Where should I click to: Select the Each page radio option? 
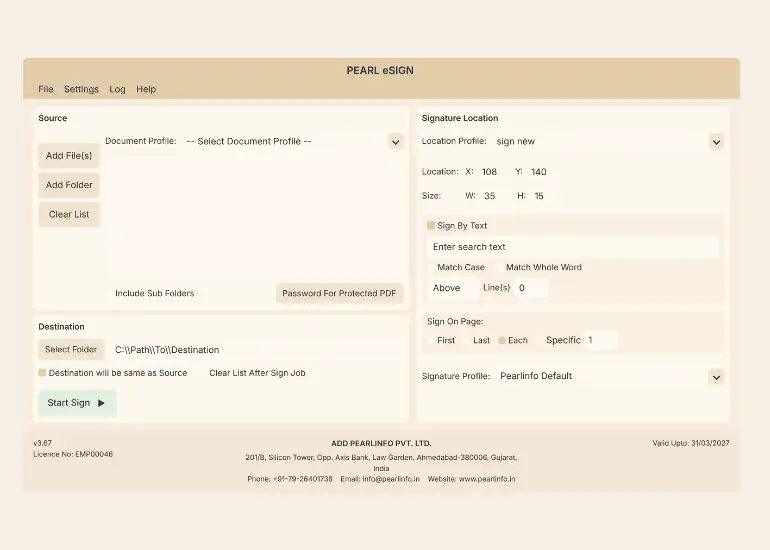tap(502, 340)
